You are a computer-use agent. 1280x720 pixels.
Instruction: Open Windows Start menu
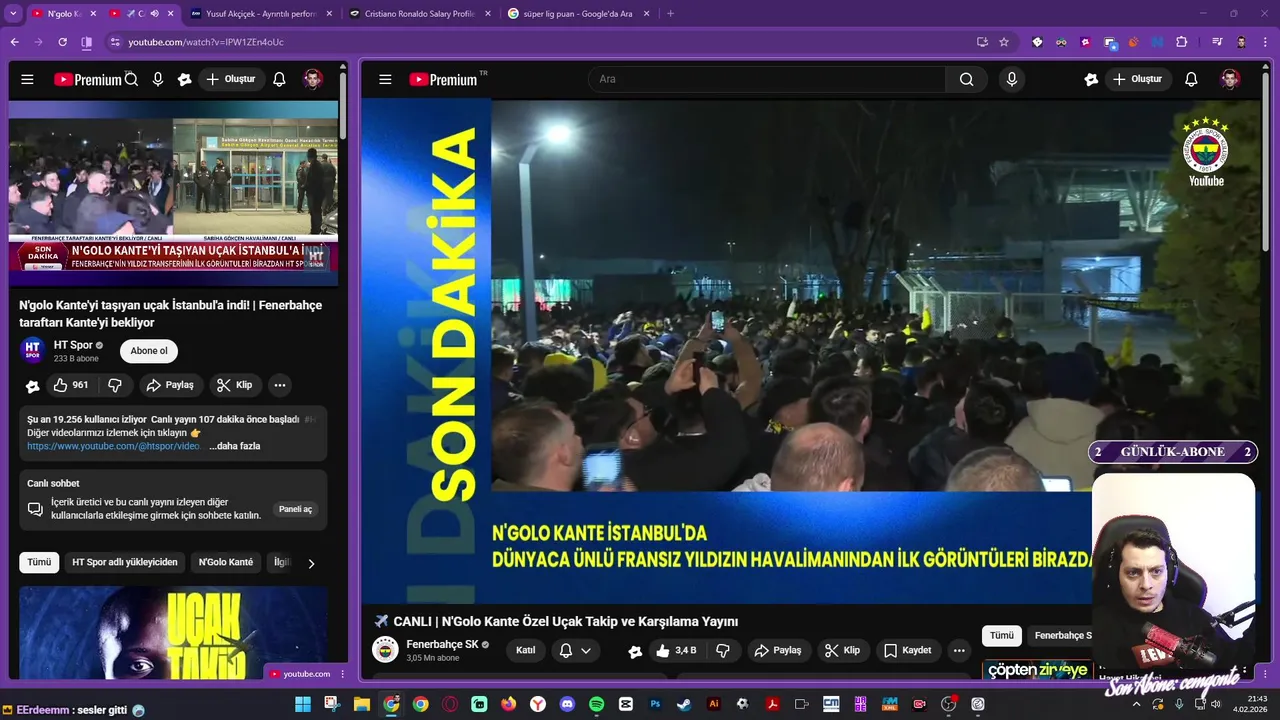coord(303,704)
